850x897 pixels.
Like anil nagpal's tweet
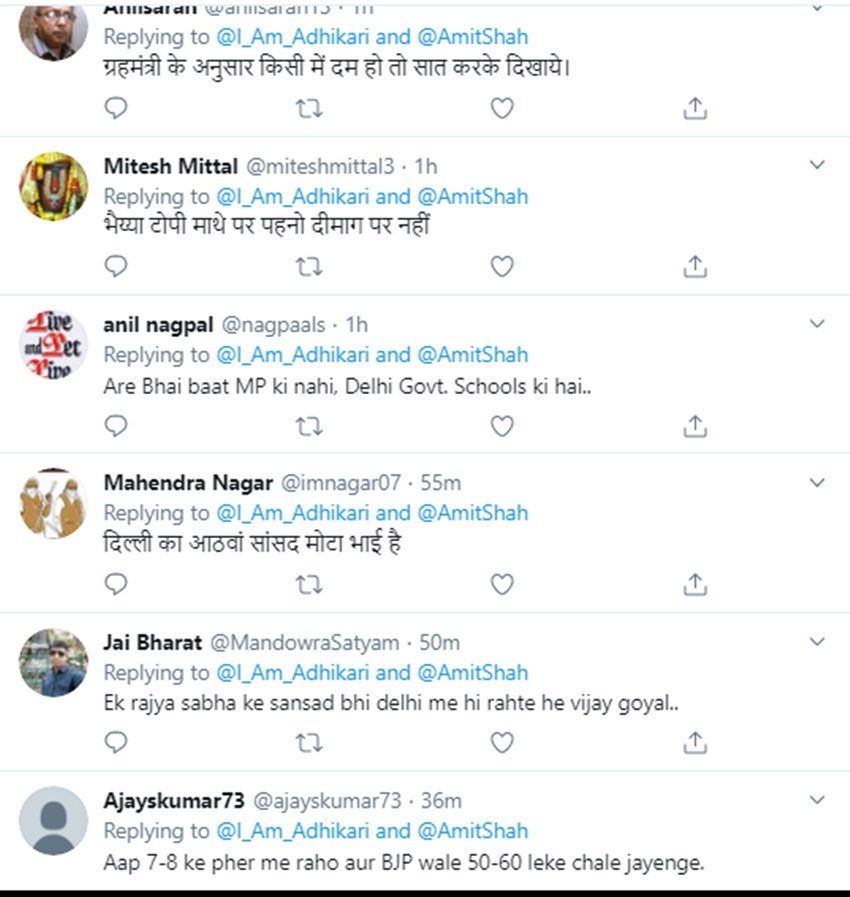click(x=502, y=426)
